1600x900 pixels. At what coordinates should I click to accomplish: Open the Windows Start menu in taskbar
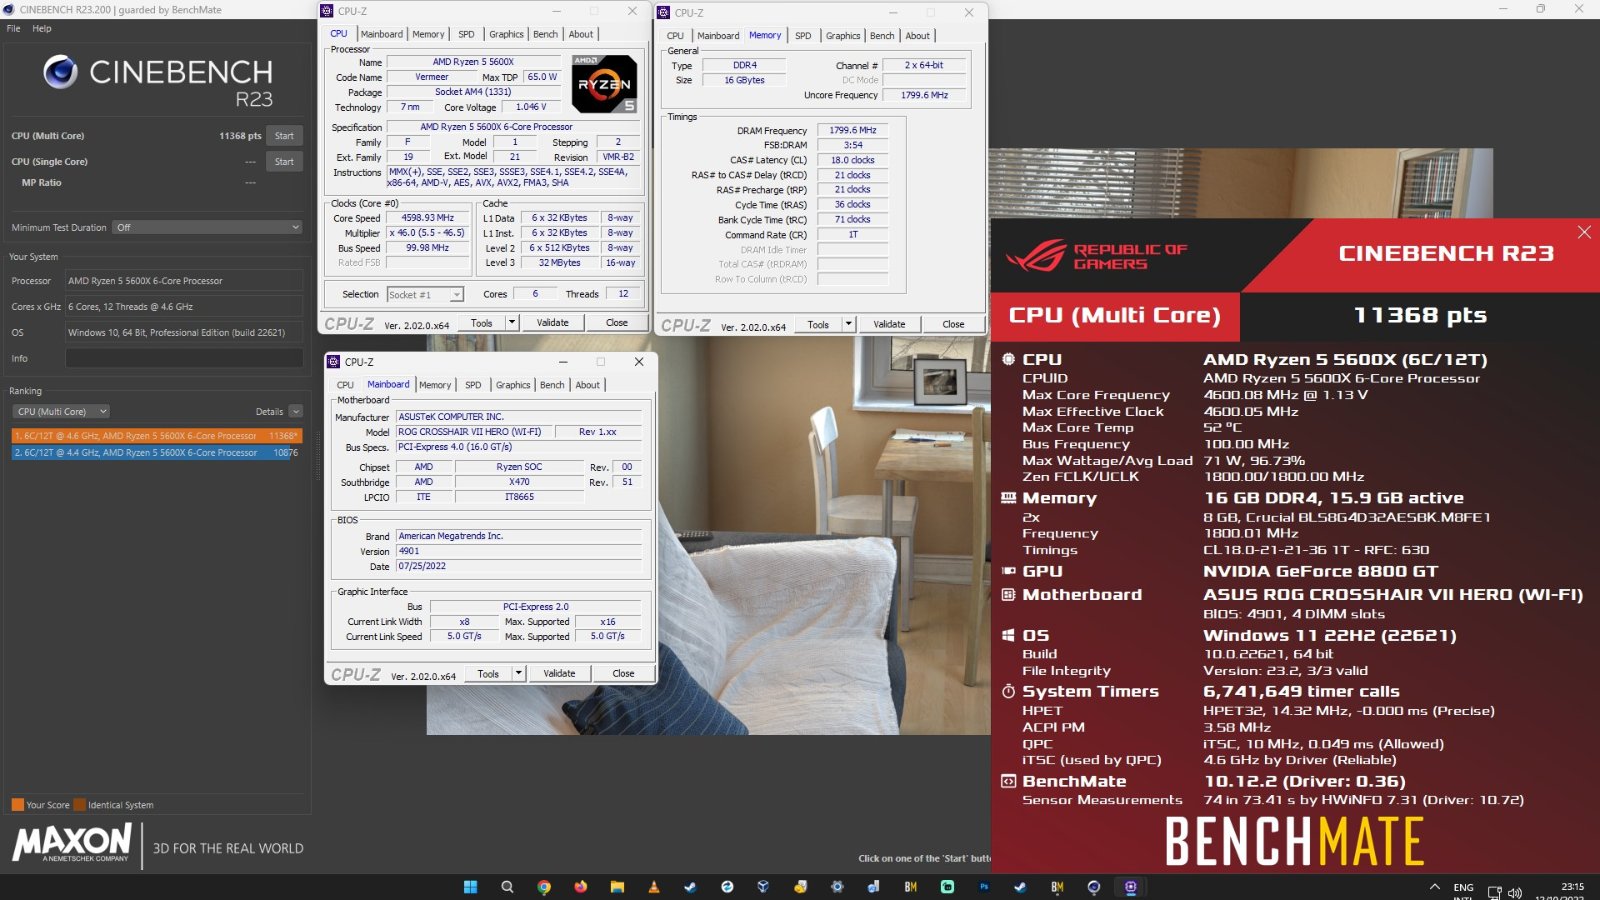click(470, 887)
